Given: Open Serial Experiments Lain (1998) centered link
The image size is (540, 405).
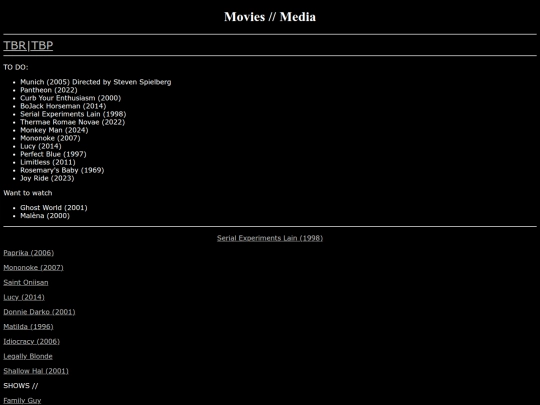Looking at the screenshot, I should 270,238.
